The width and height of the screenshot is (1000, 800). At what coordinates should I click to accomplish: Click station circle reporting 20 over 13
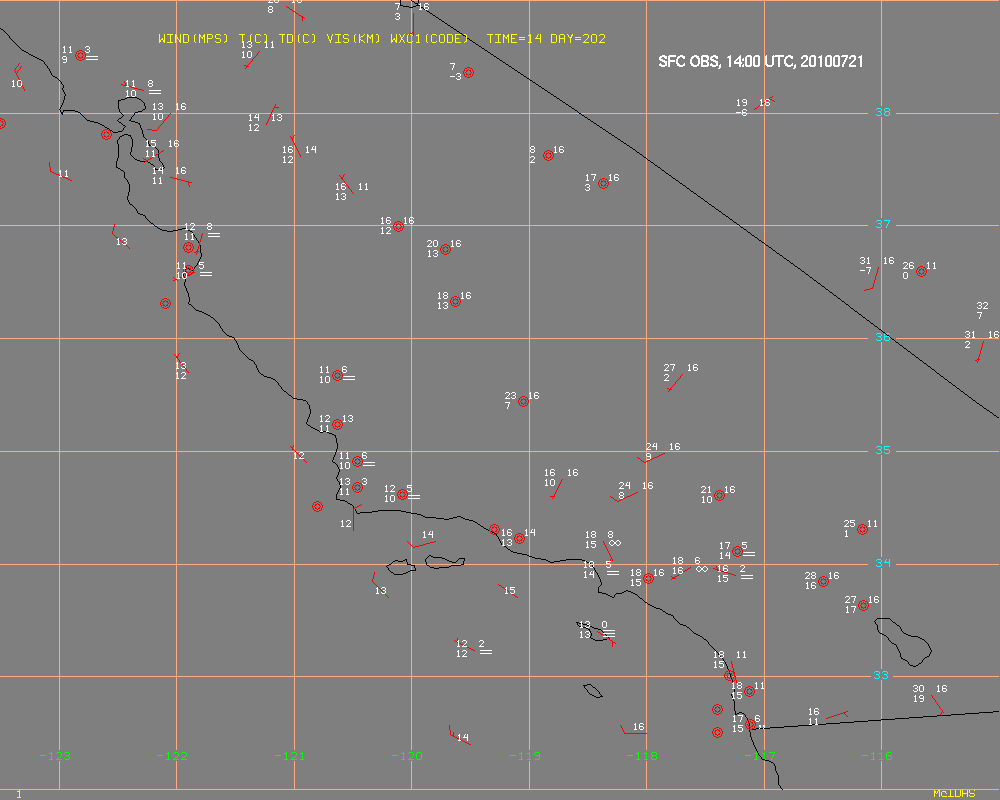tap(445, 249)
